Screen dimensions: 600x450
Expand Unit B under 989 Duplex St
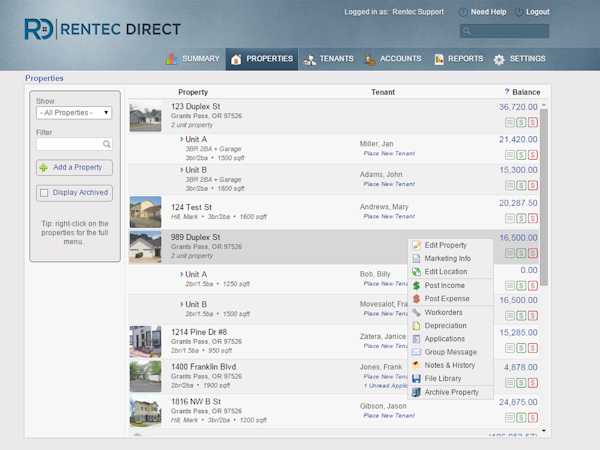[x=181, y=304]
